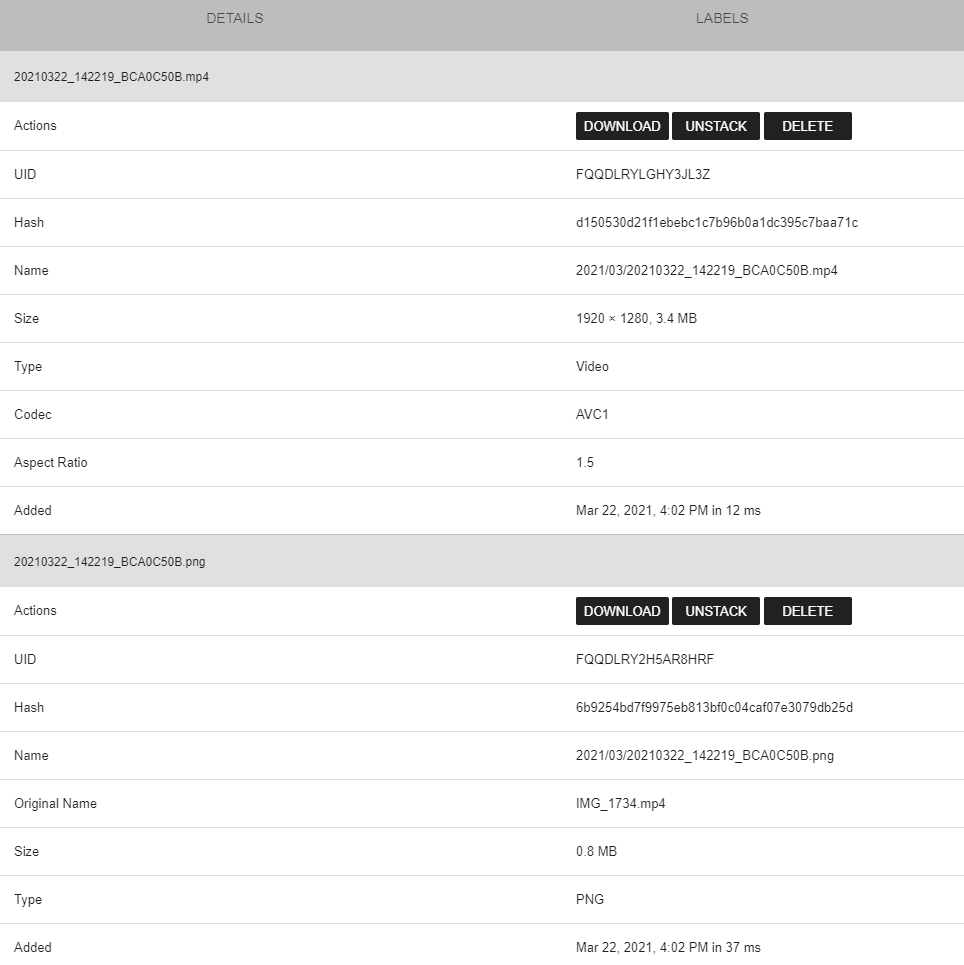Click the Codec row label
Screen dimensions: 964x965
[33, 415]
